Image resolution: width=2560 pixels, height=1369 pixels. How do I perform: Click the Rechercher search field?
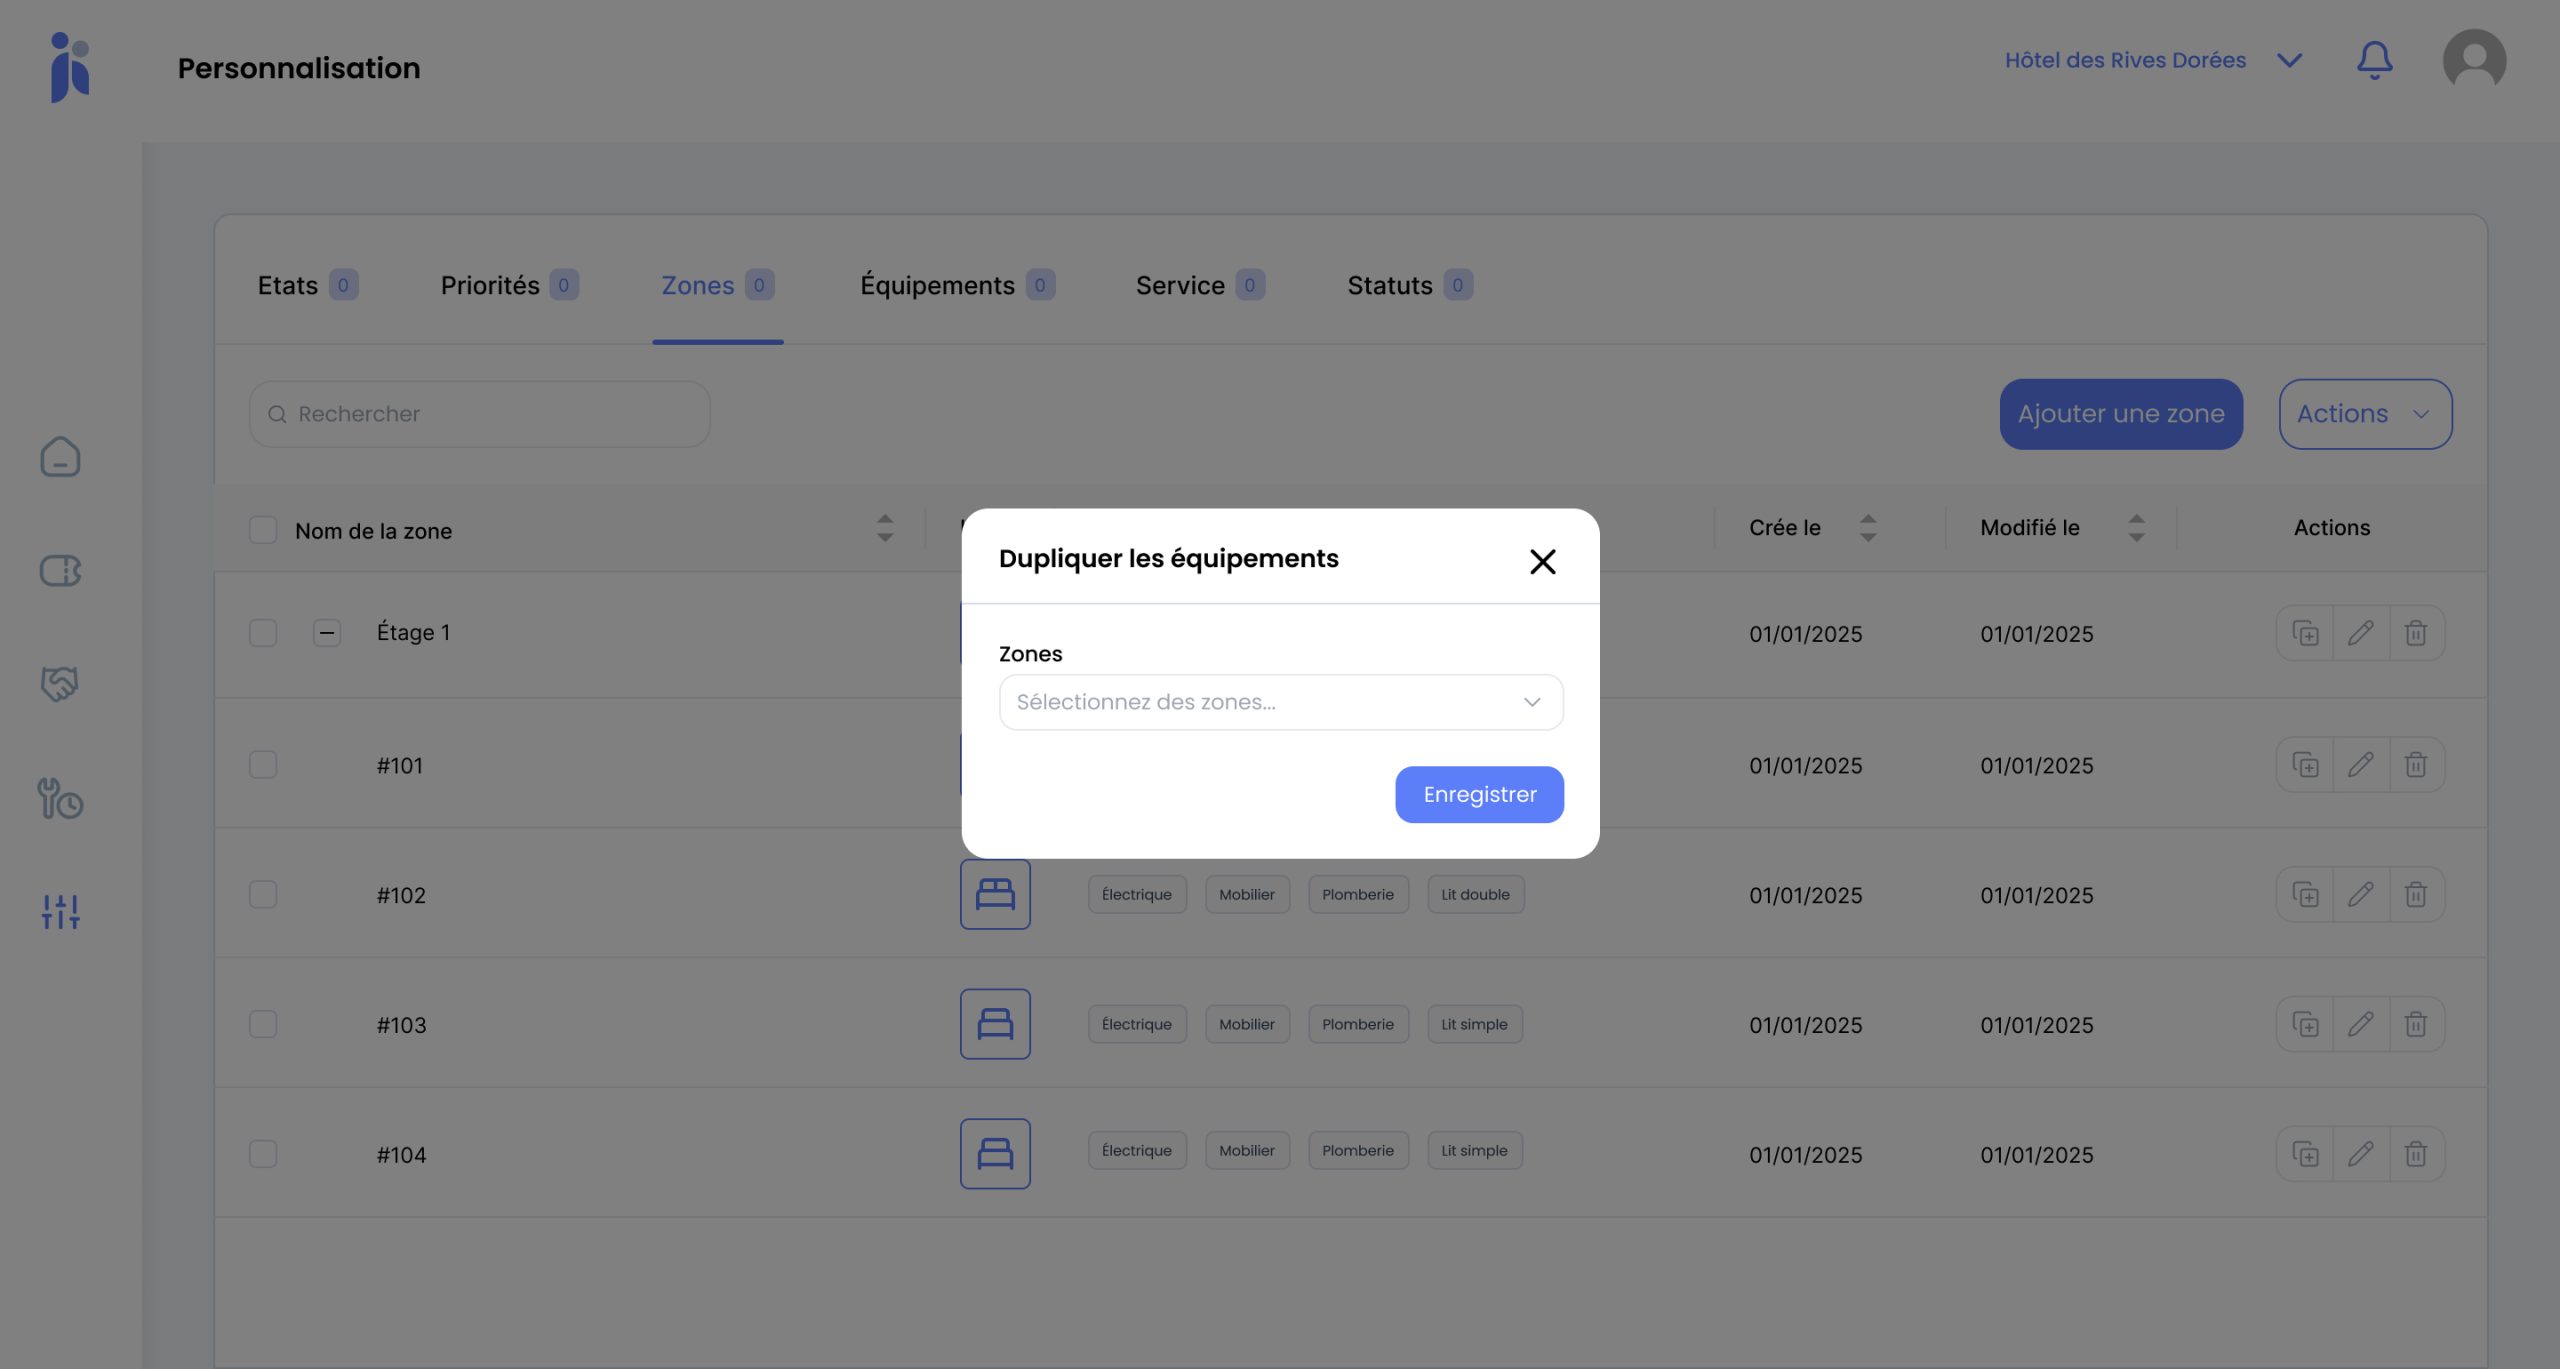tap(480, 414)
